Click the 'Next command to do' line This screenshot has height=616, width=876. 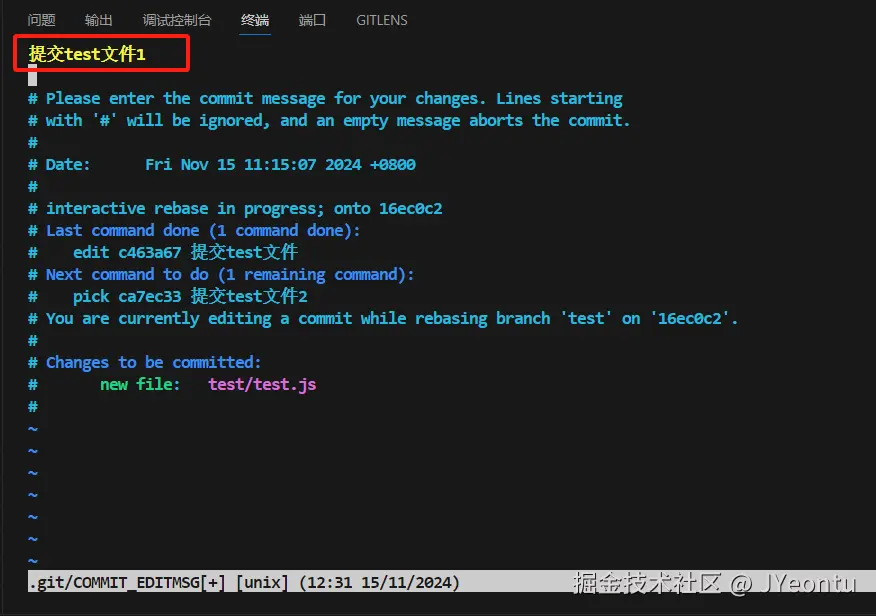click(221, 274)
